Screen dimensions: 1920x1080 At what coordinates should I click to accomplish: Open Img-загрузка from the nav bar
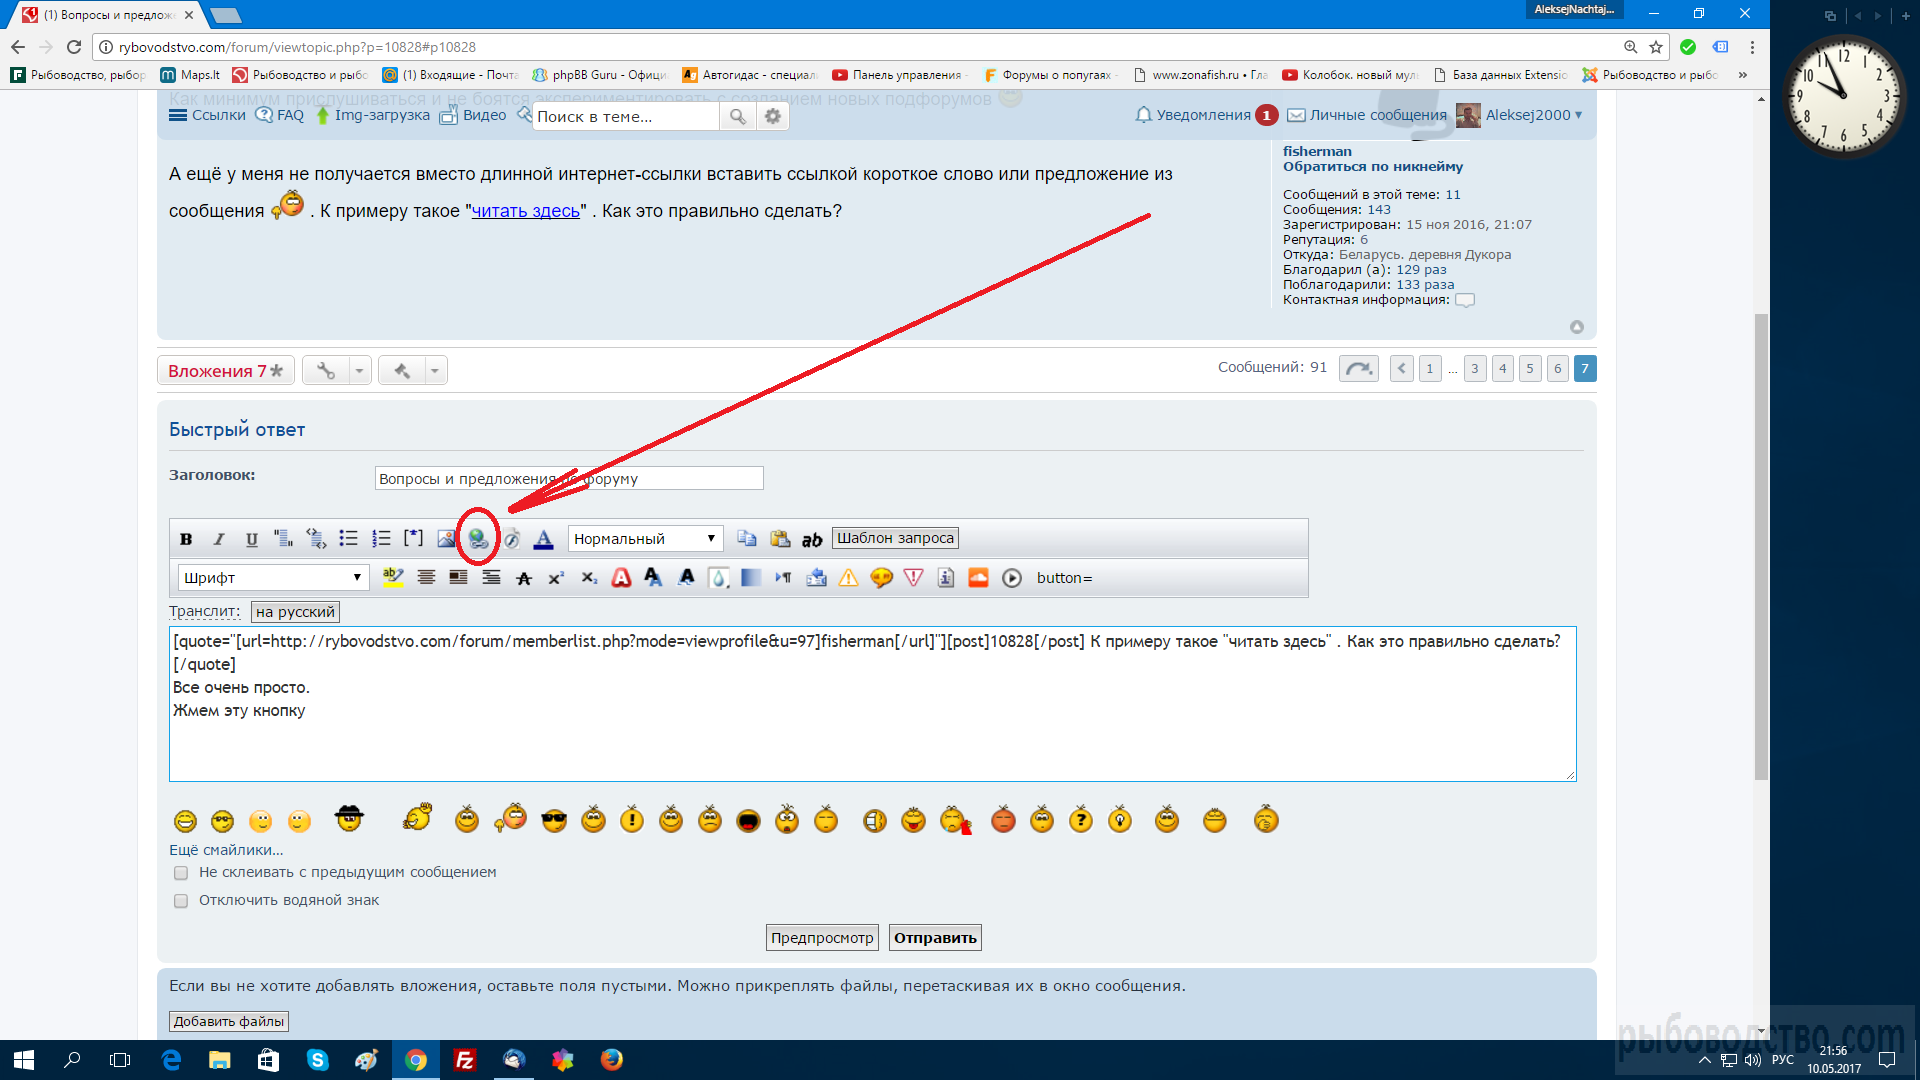pyautogui.click(x=373, y=115)
